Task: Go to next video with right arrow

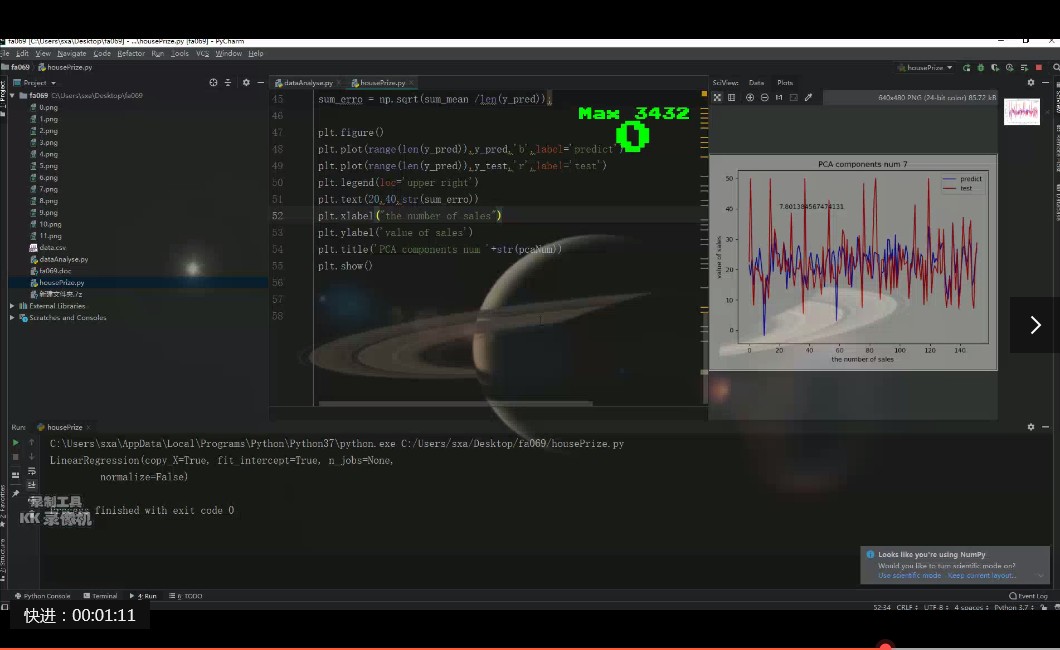Action: (x=1035, y=325)
